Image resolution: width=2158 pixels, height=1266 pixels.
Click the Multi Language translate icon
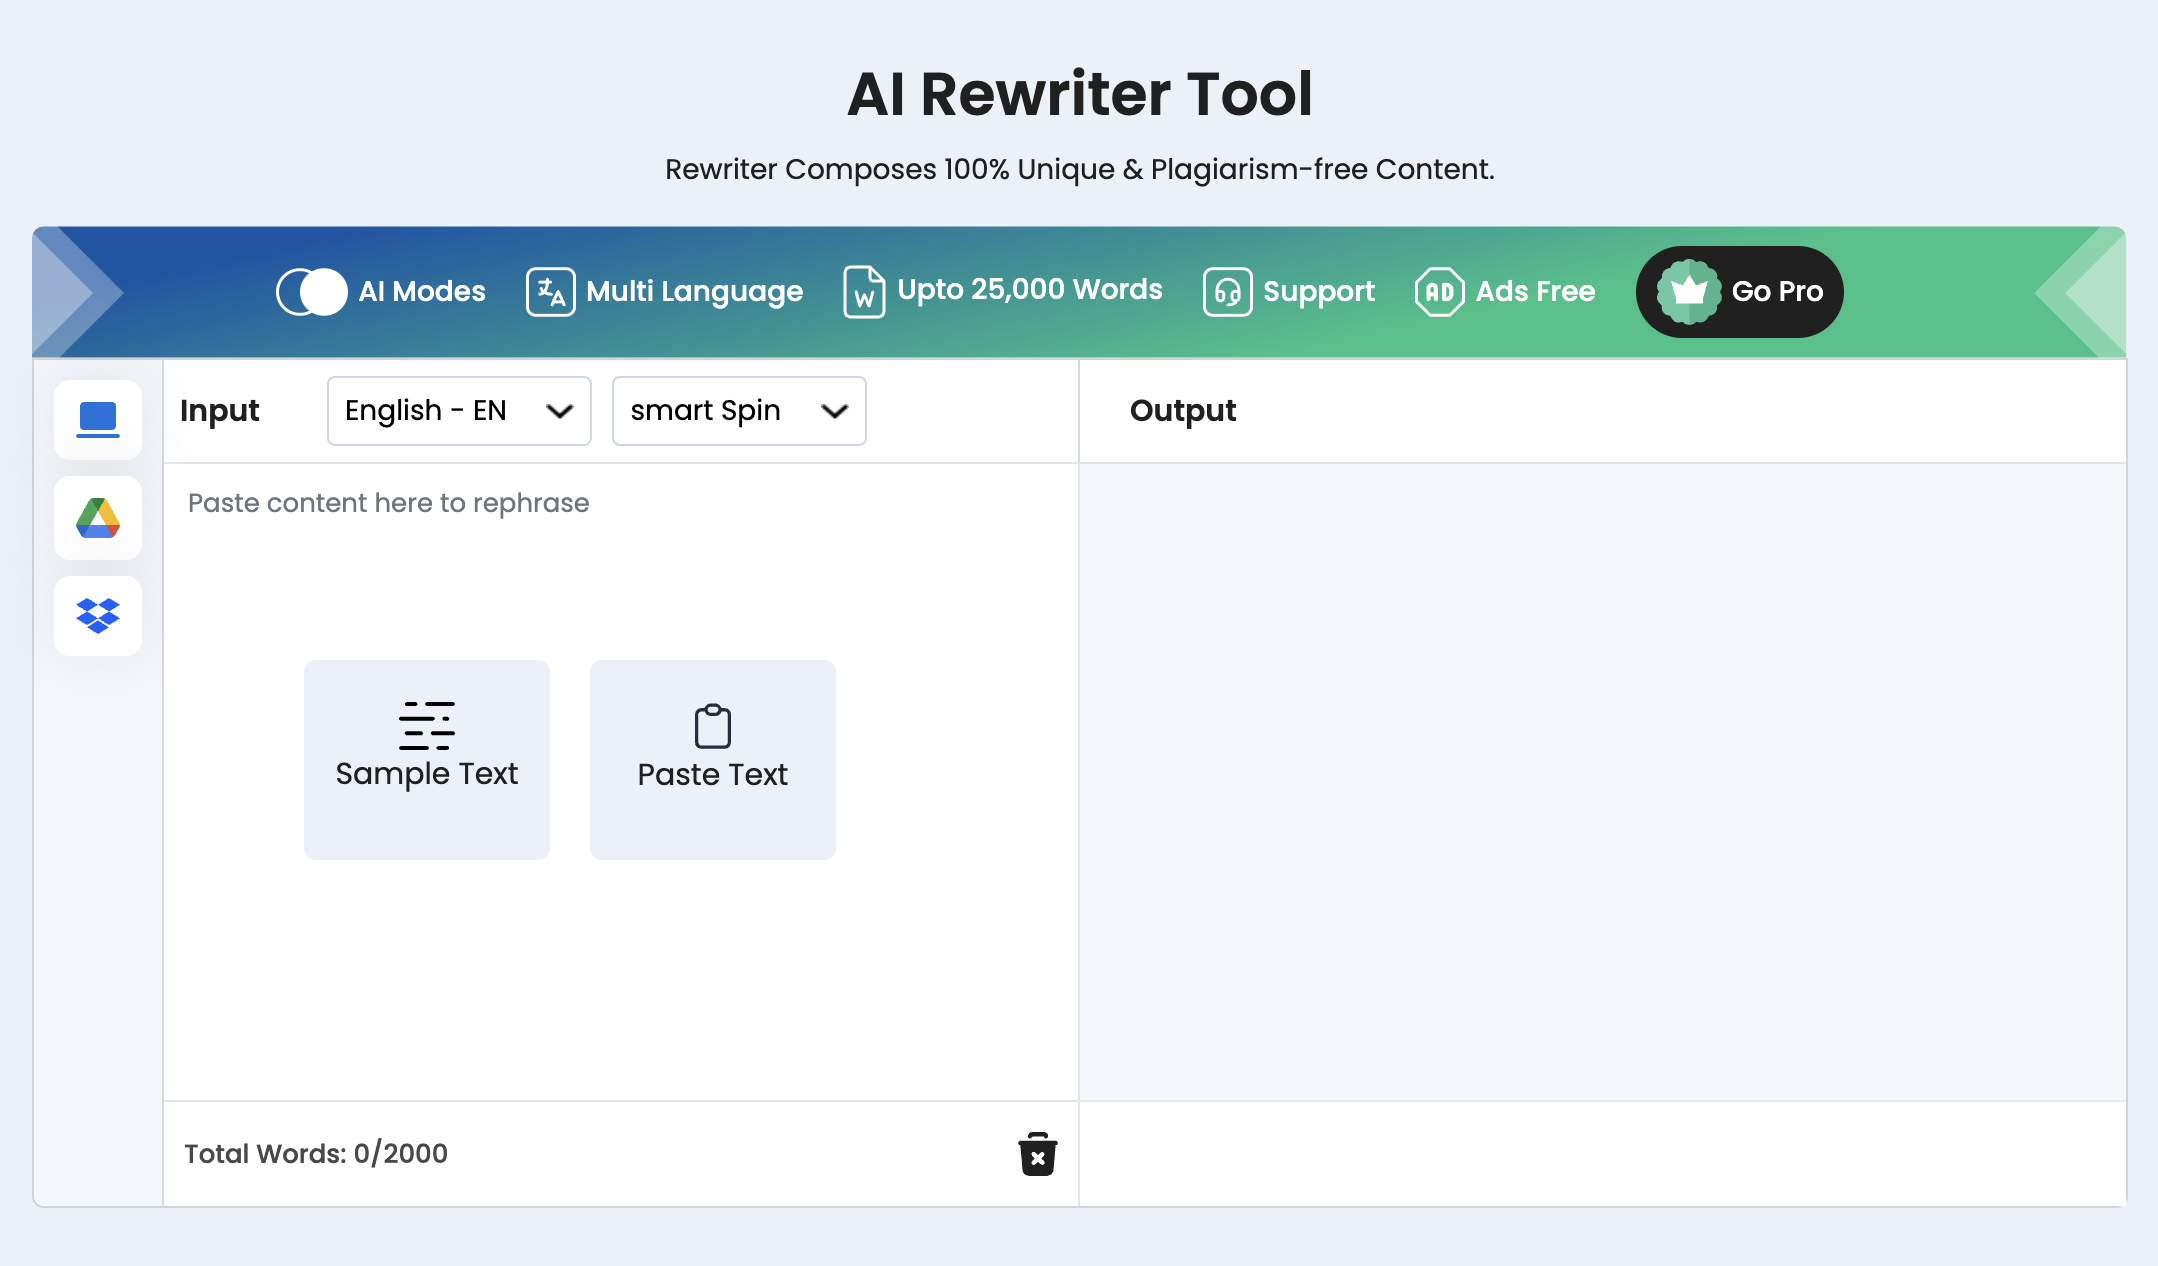pos(550,292)
